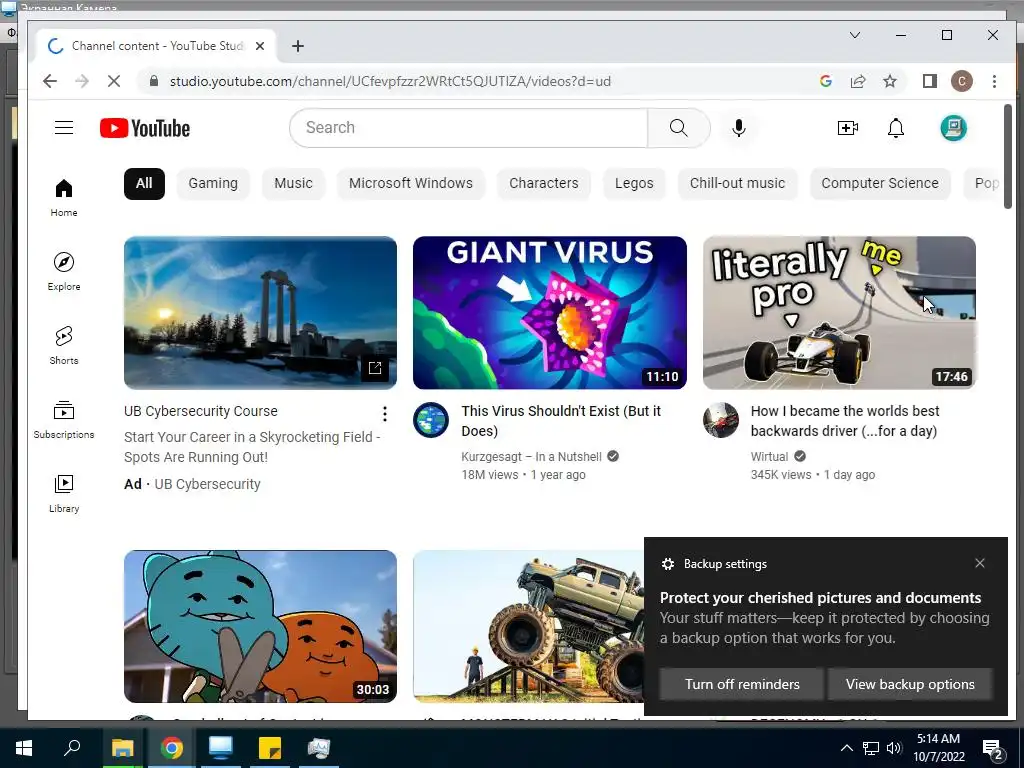Image resolution: width=1024 pixels, height=768 pixels.
Task: Open Shorts in the sidebar
Action: coord(64,345)
